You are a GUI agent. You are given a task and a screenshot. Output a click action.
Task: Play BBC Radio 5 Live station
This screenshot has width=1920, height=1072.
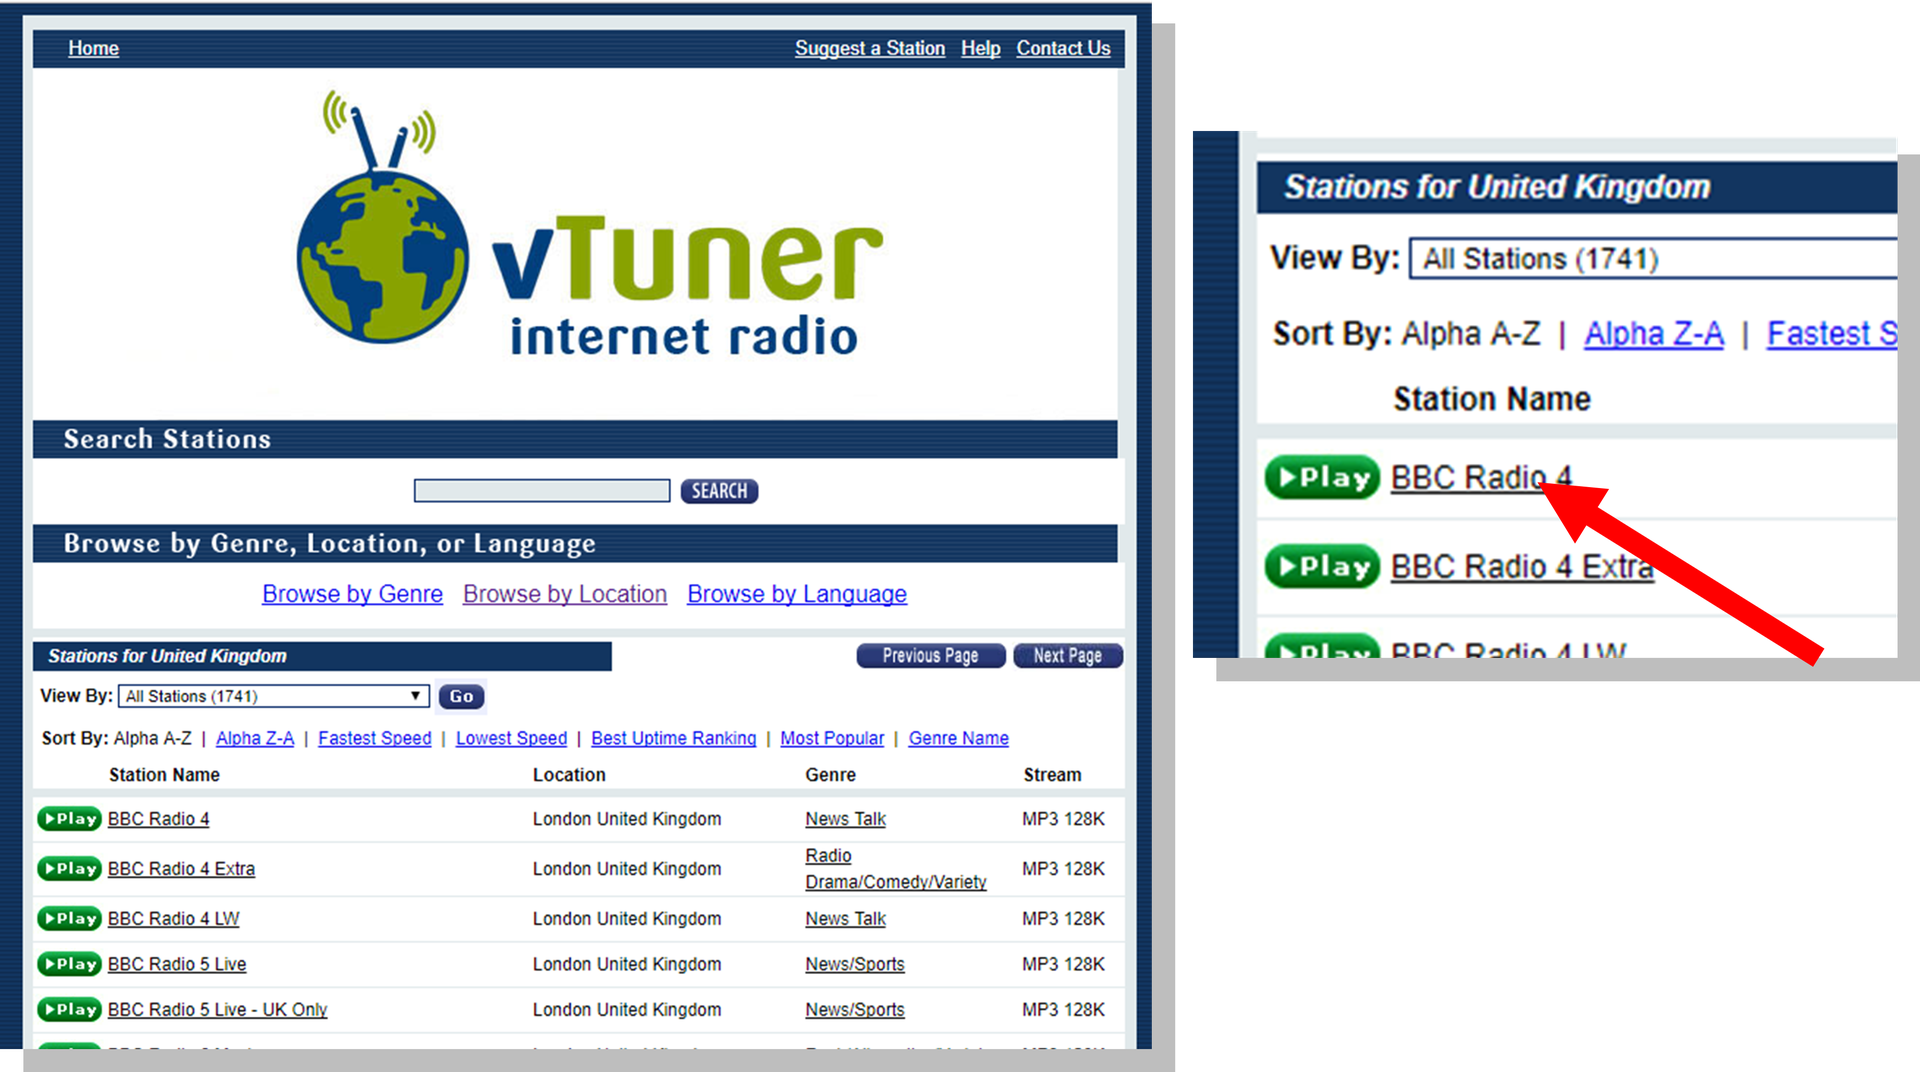coord(69,964)
